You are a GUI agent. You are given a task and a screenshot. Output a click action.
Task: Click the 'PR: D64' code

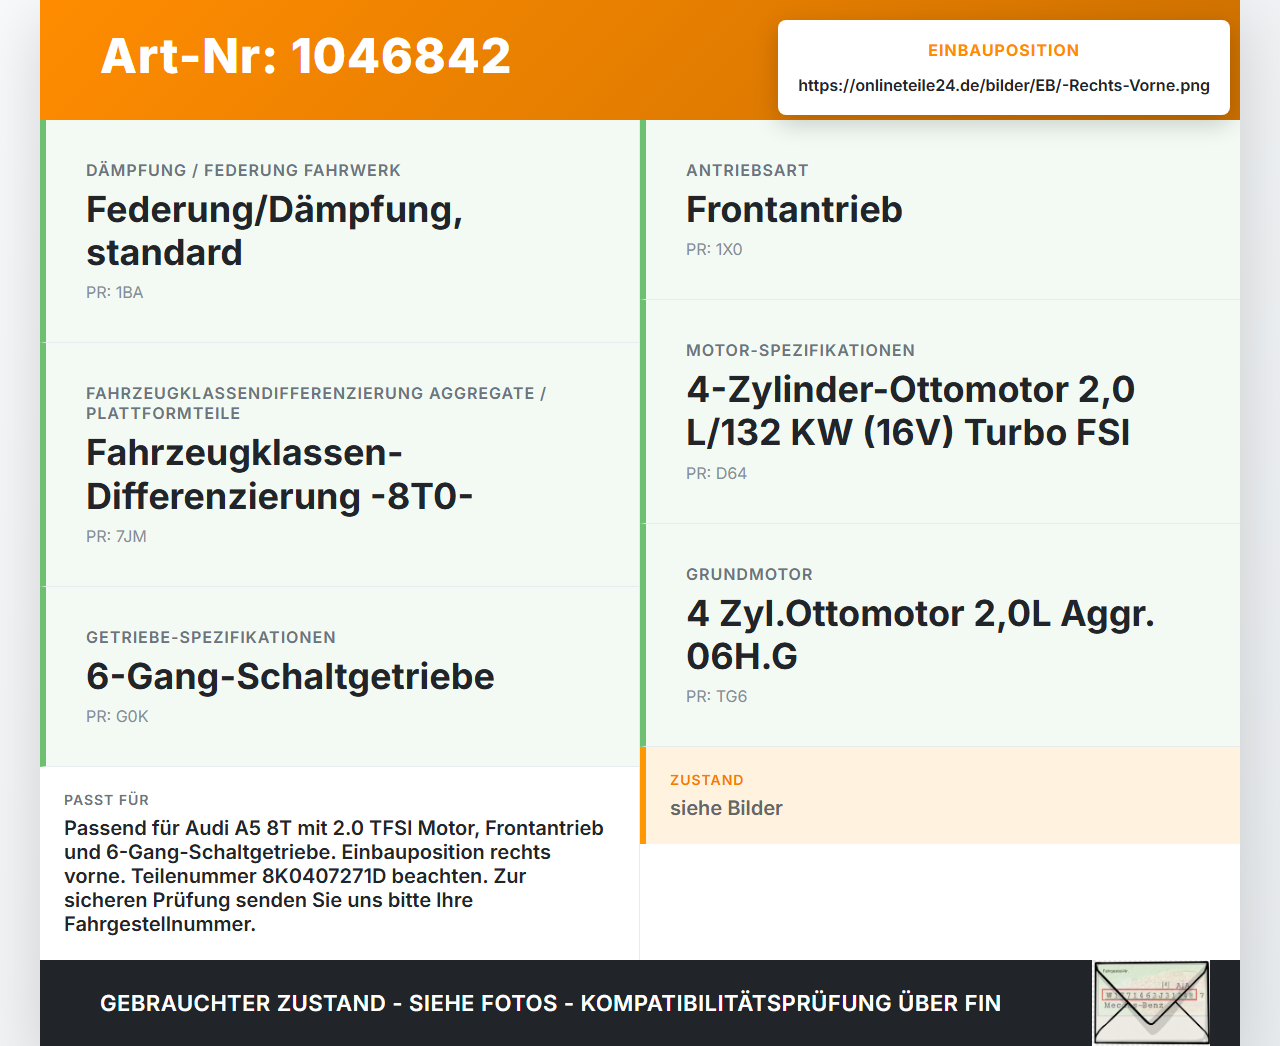click(x=716, y=473)
